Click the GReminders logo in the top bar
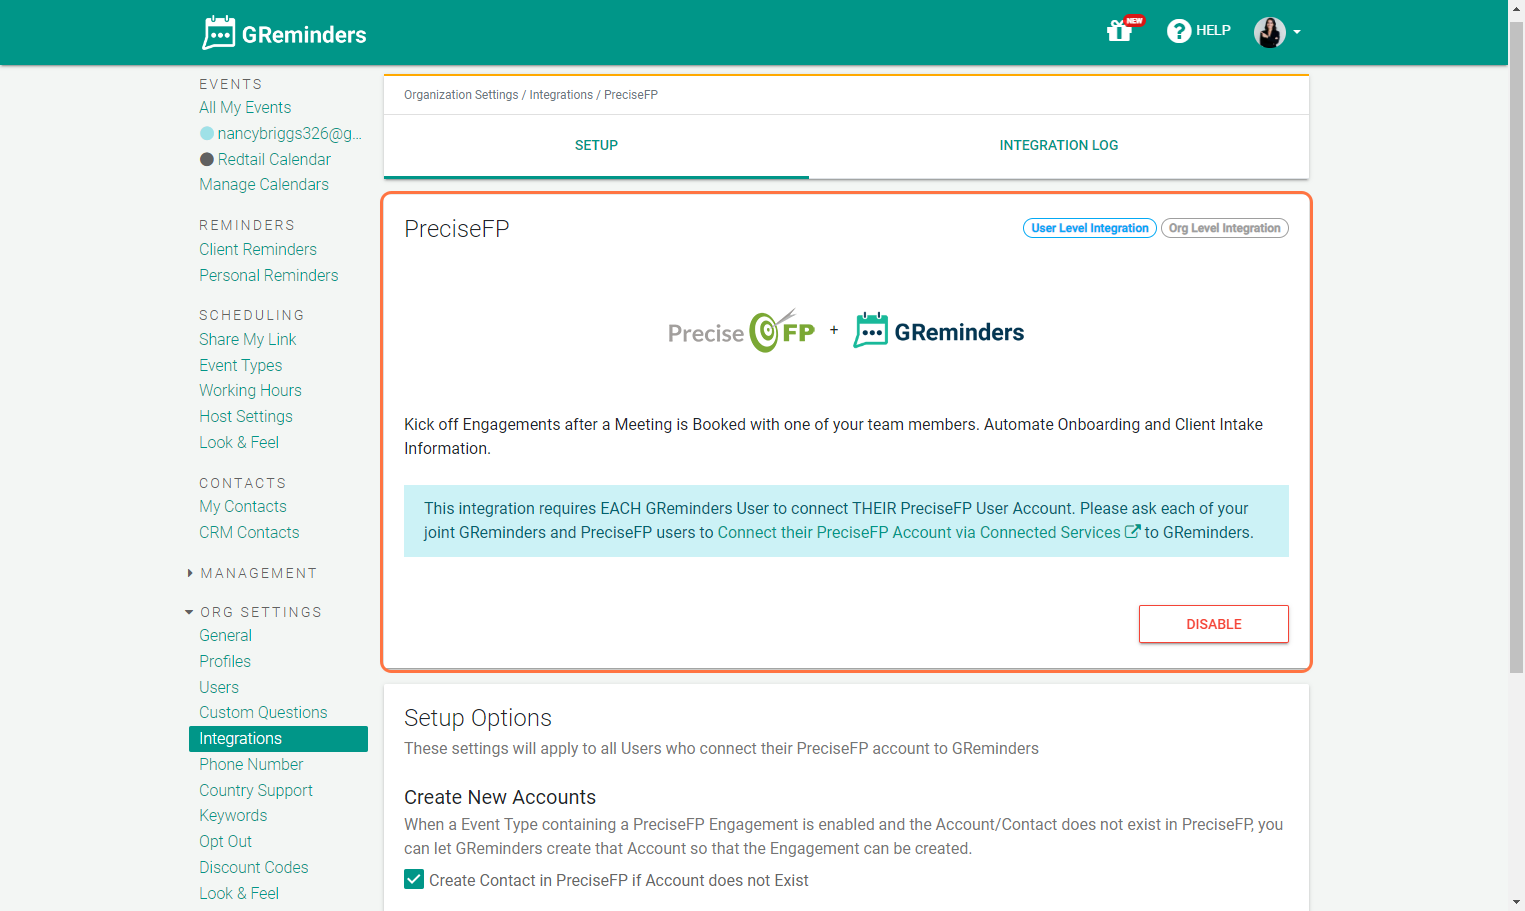The image size is (1525, 911). coord(283,32)
